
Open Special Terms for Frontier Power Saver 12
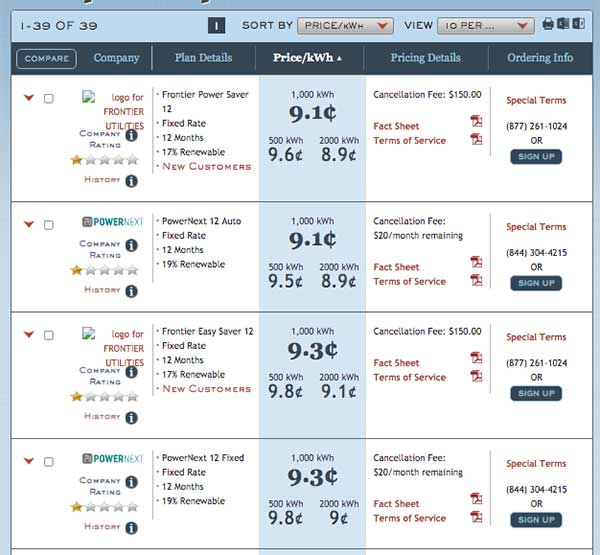click(x=536, y=100)
